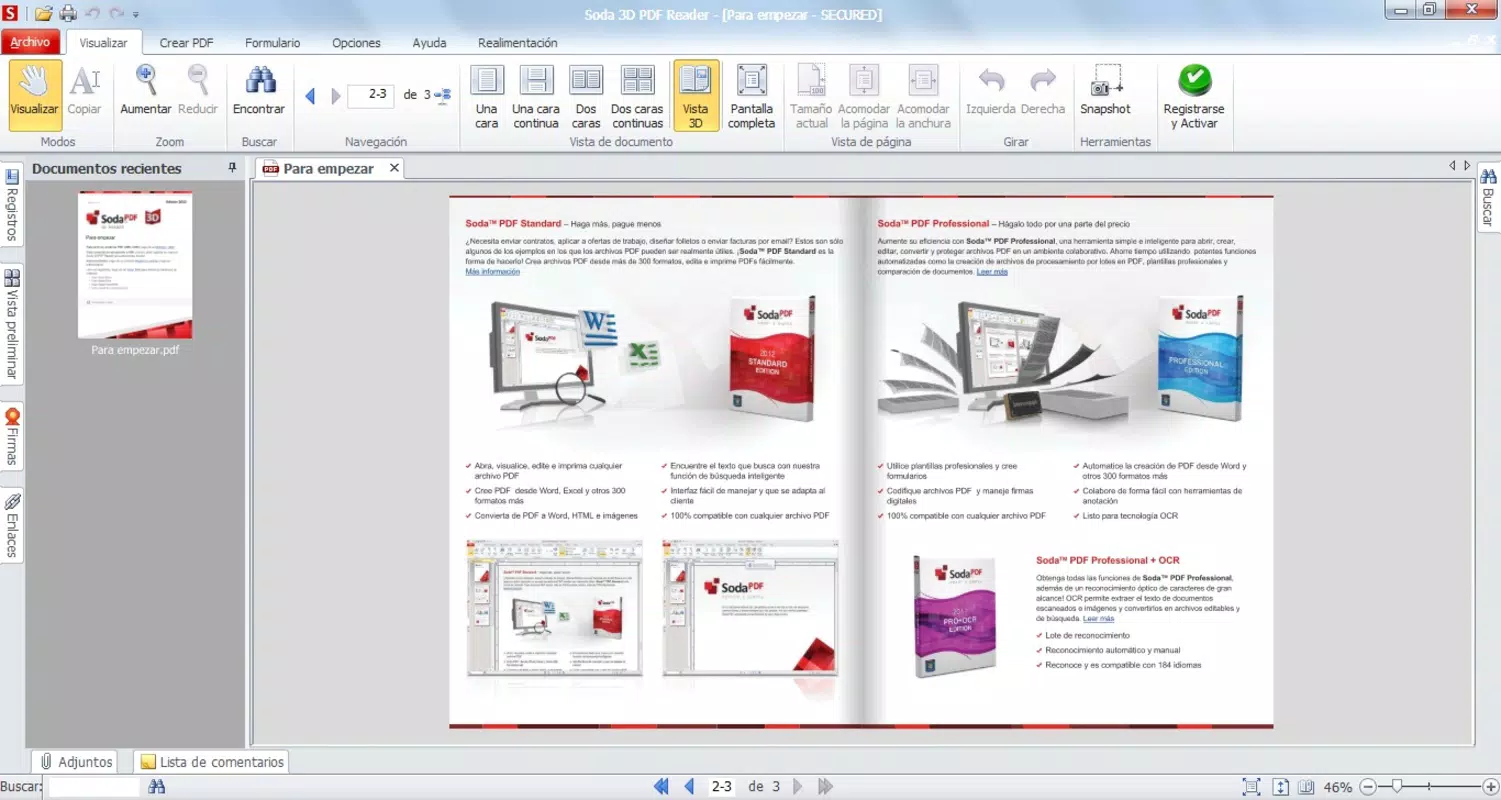Go to previous page in ribbon navigation
The image size is (1501, 800).
[310, 96]
